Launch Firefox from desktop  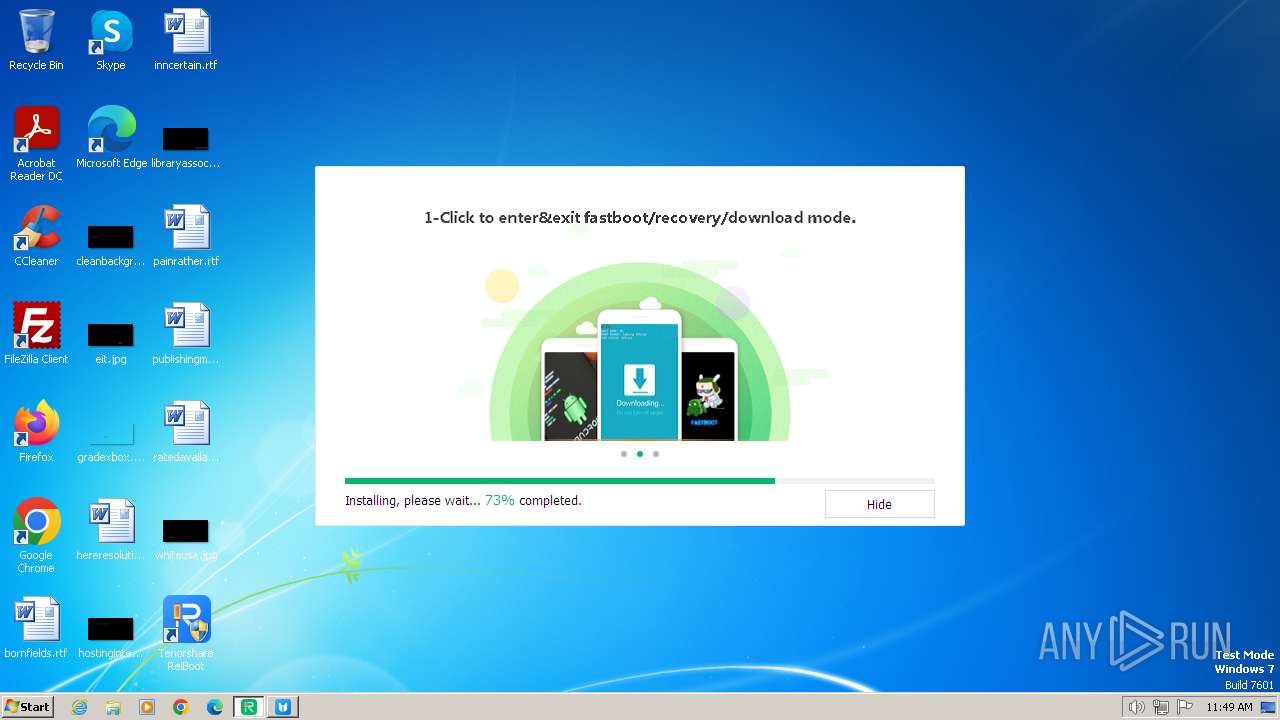coord(36,432)
